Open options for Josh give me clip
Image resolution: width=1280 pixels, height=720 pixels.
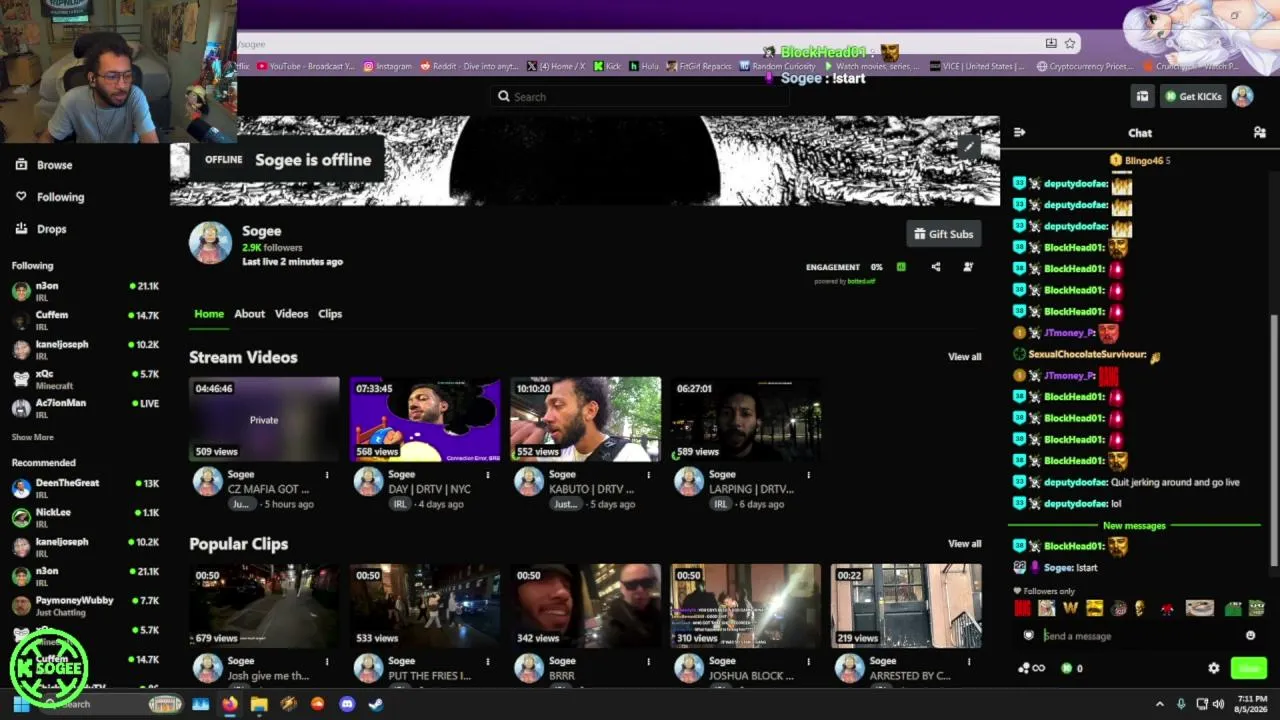point(327,661)
